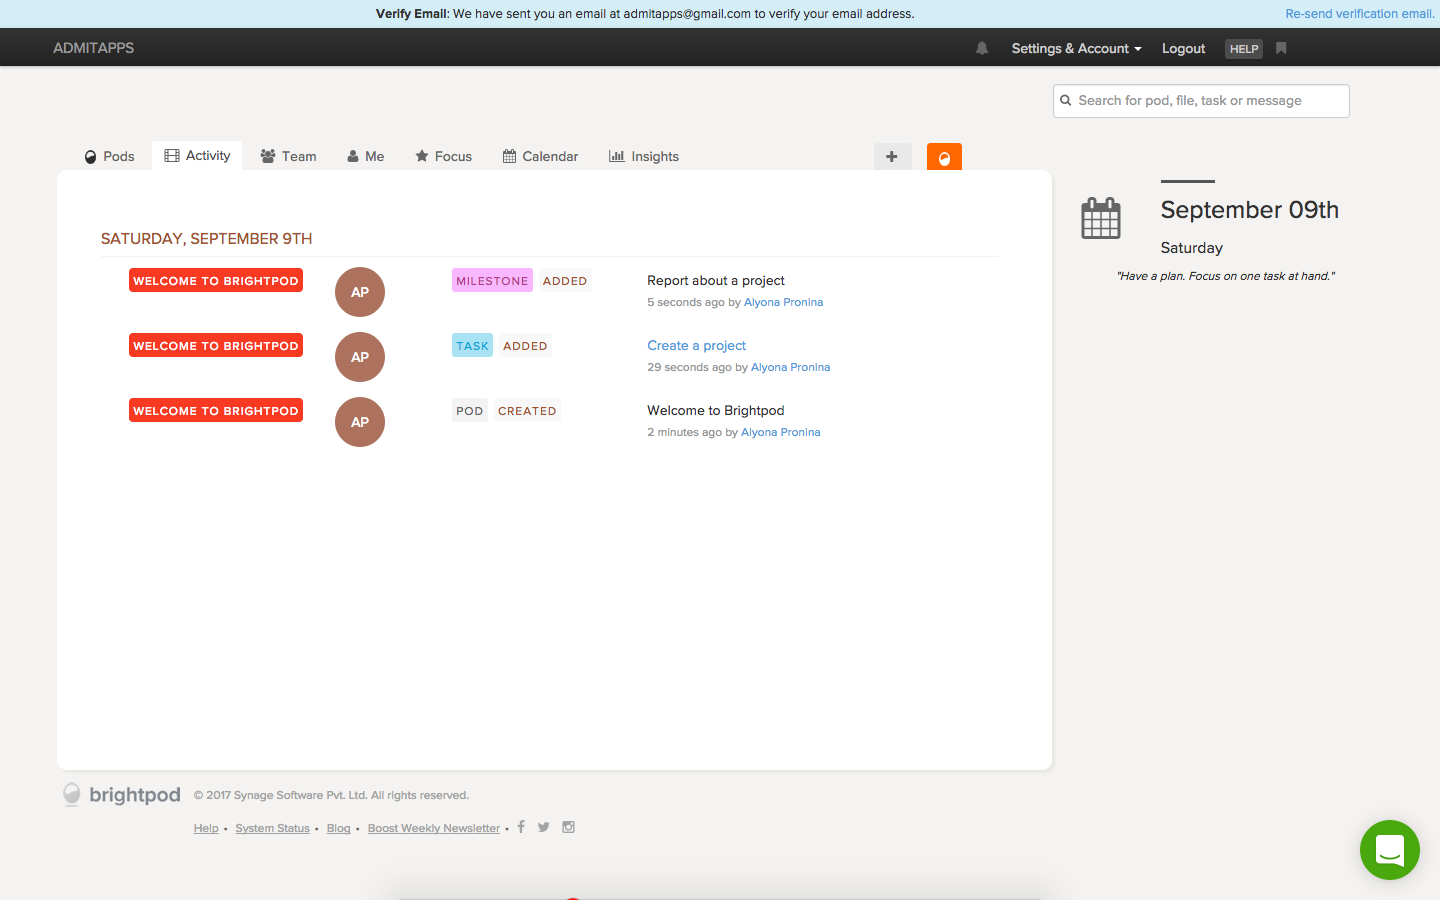1440x900 pixels.
Task: Open Boost Weekly Newsletter link
Action: click(433, 828)
